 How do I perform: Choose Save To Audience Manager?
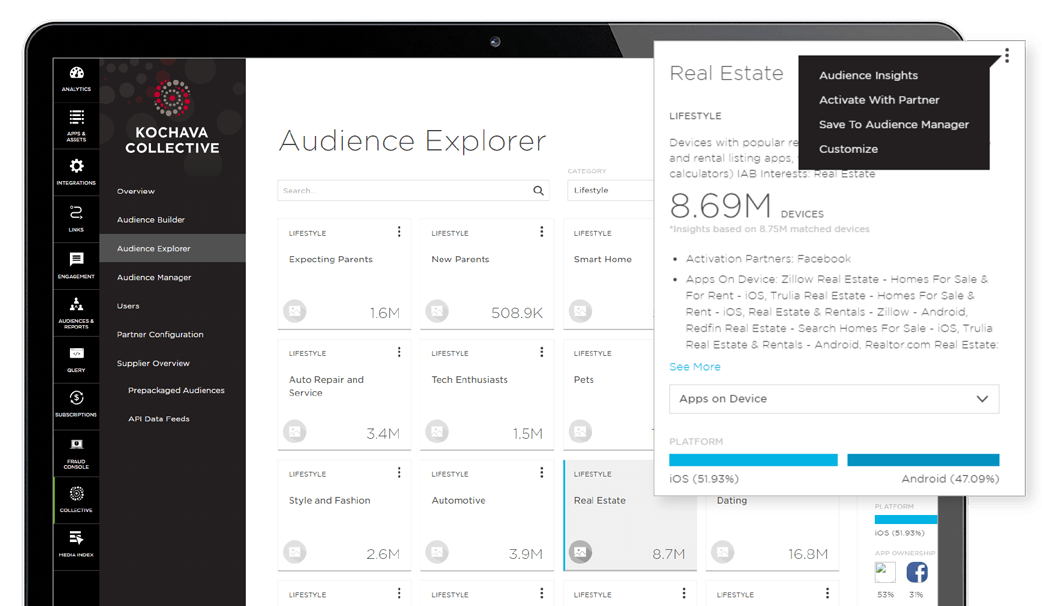coord(893,124)
